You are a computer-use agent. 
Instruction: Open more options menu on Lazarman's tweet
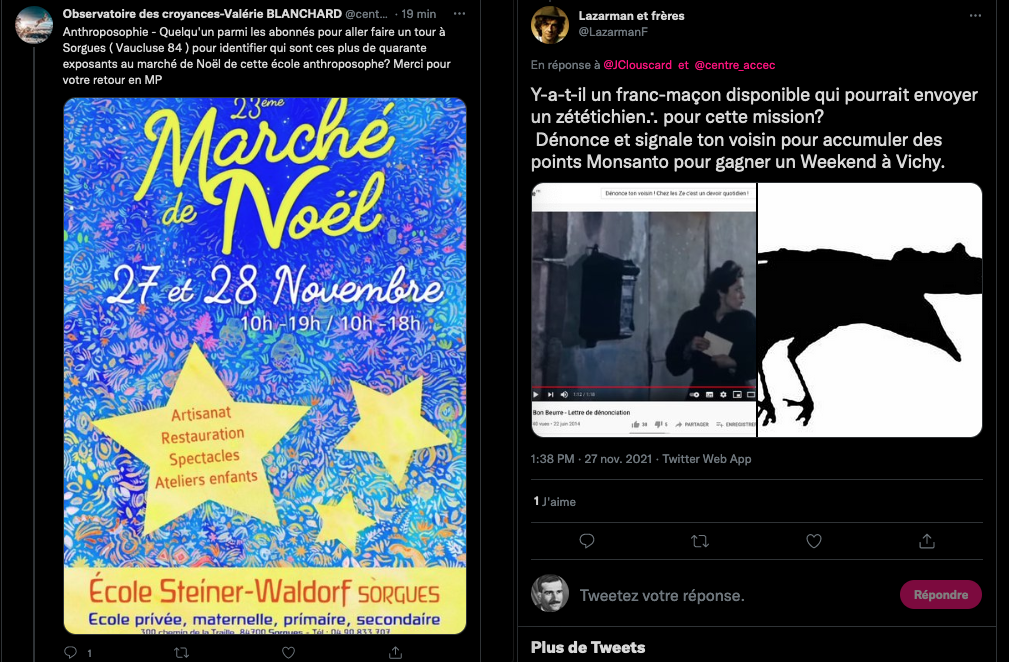pos(975,15)
